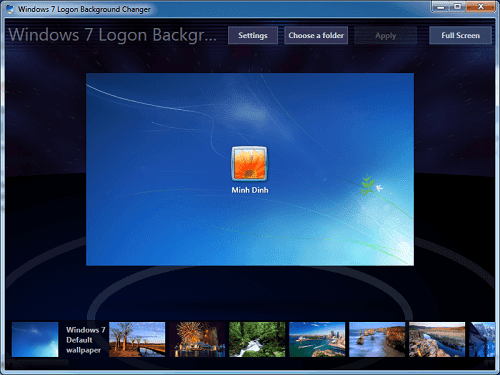Viewport: 500px width, 375px height.
Task: Open the Settings button
Action: tap(253, 35)
